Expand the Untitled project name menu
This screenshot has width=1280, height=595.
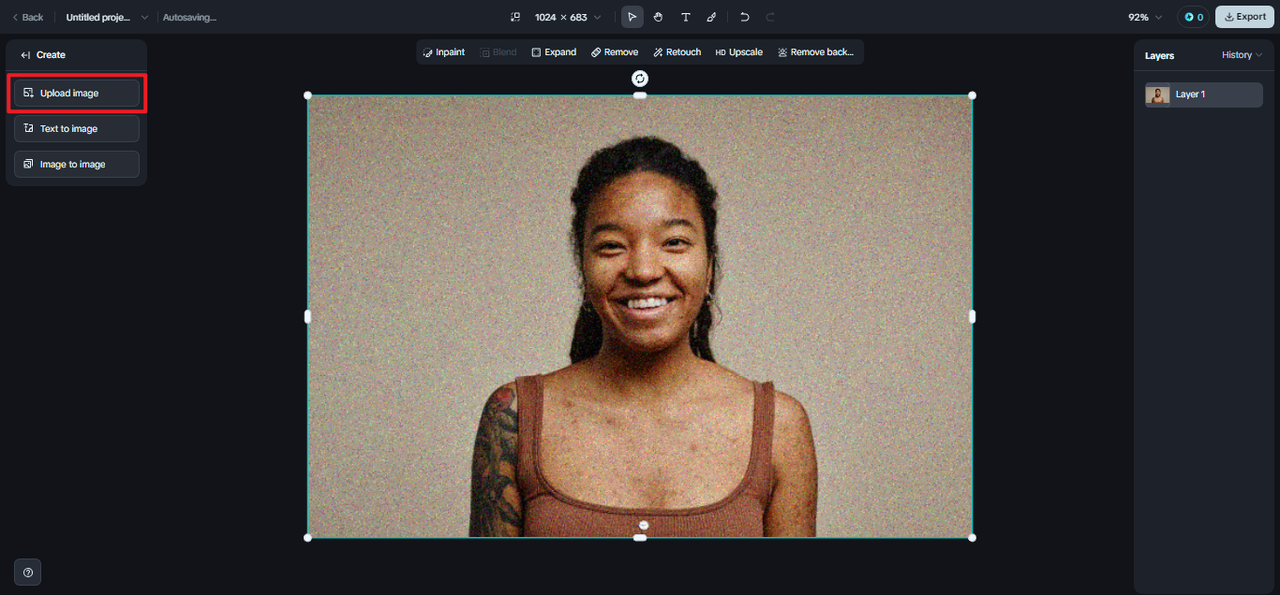pyautogui.click(x=107, y=17)
